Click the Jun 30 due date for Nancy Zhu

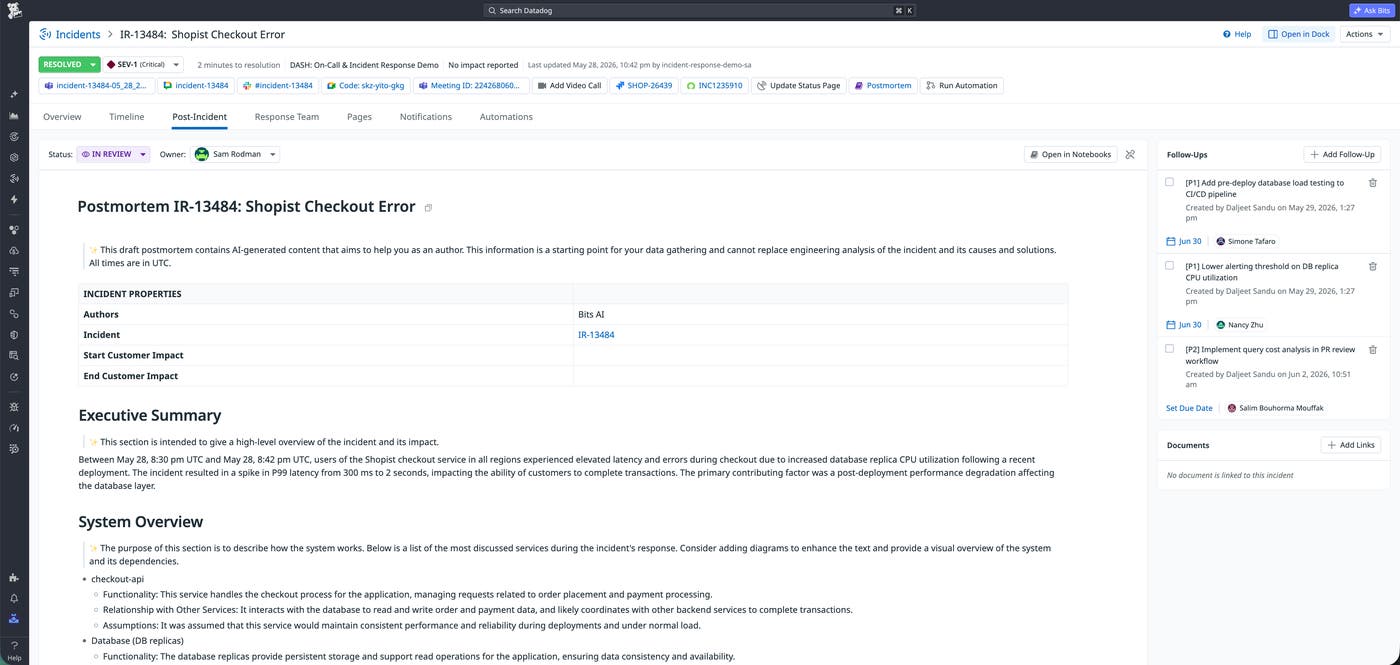pyautogui.click(x=1184, y=325)
